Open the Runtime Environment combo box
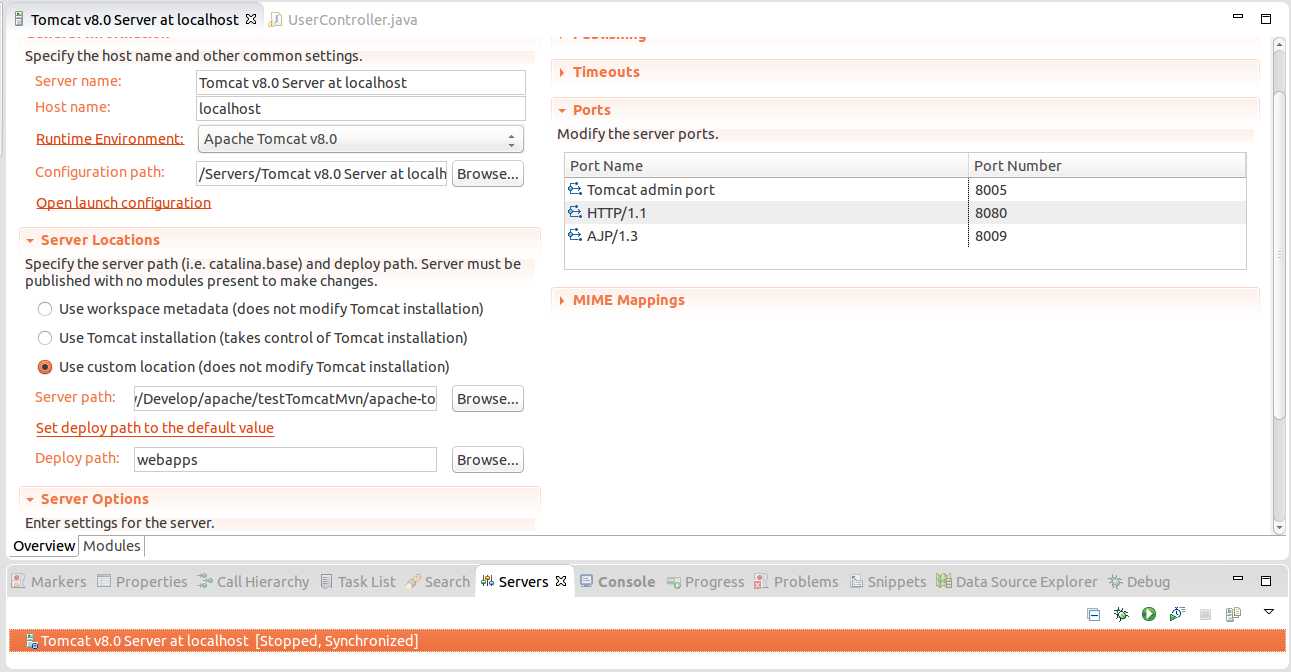The width and height of the screenshot is (1291, 672). tap(361, 139)
